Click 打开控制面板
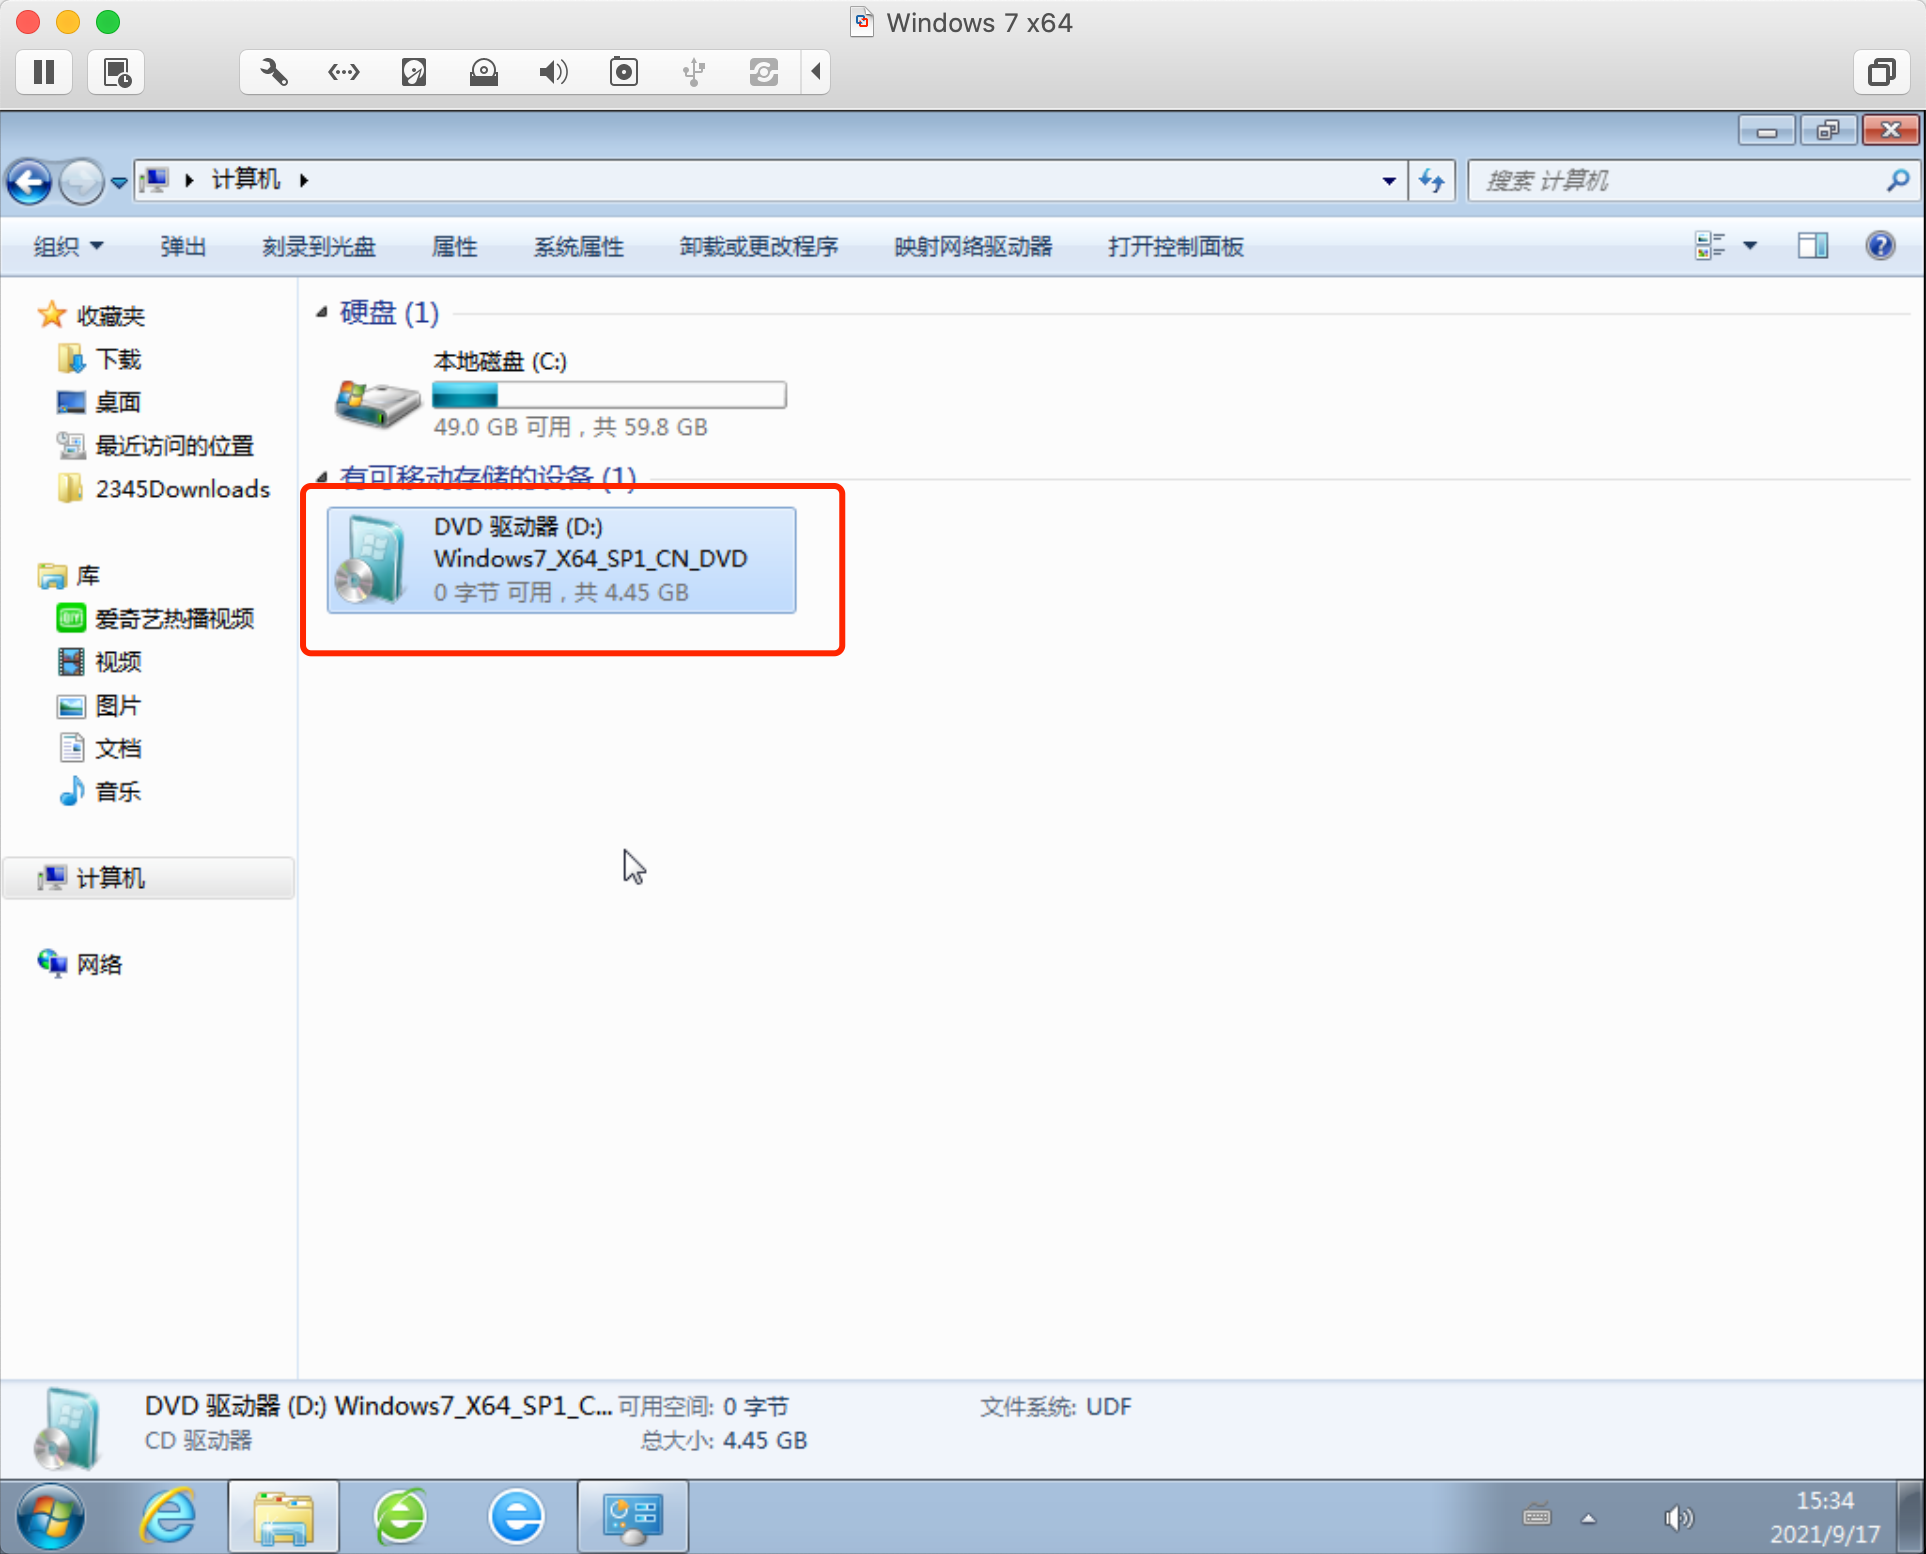Image resolution: width=1926 pixels, height=1554 pixels. click(1176, 247)
